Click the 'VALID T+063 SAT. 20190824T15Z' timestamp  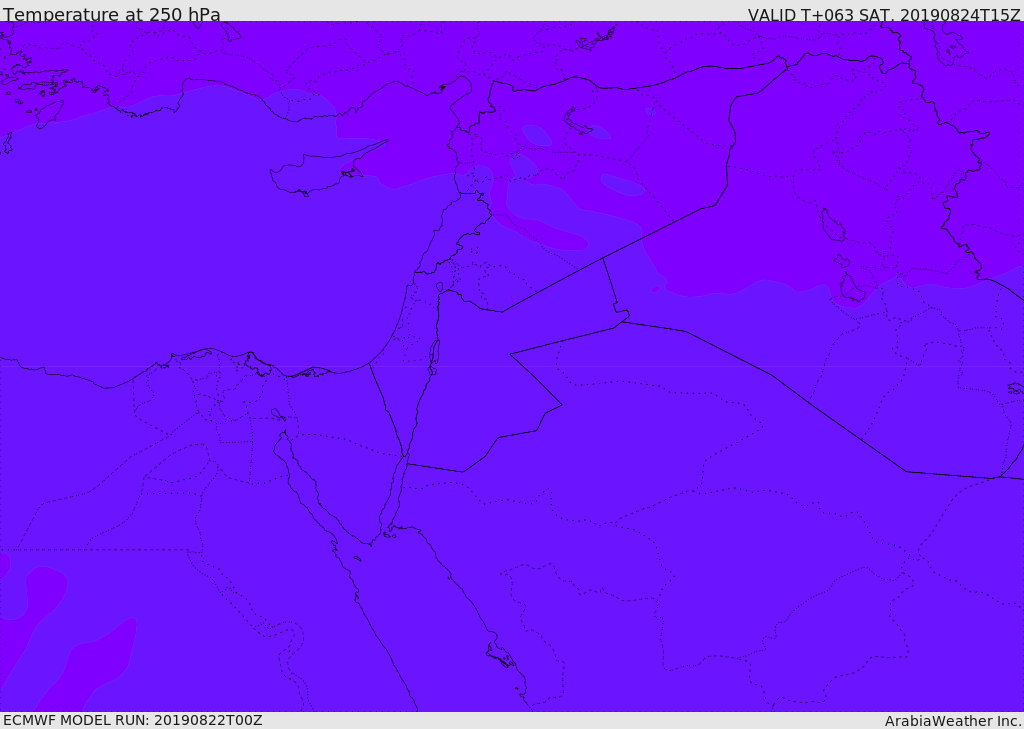pyautogui.click(x=884, y=14)
